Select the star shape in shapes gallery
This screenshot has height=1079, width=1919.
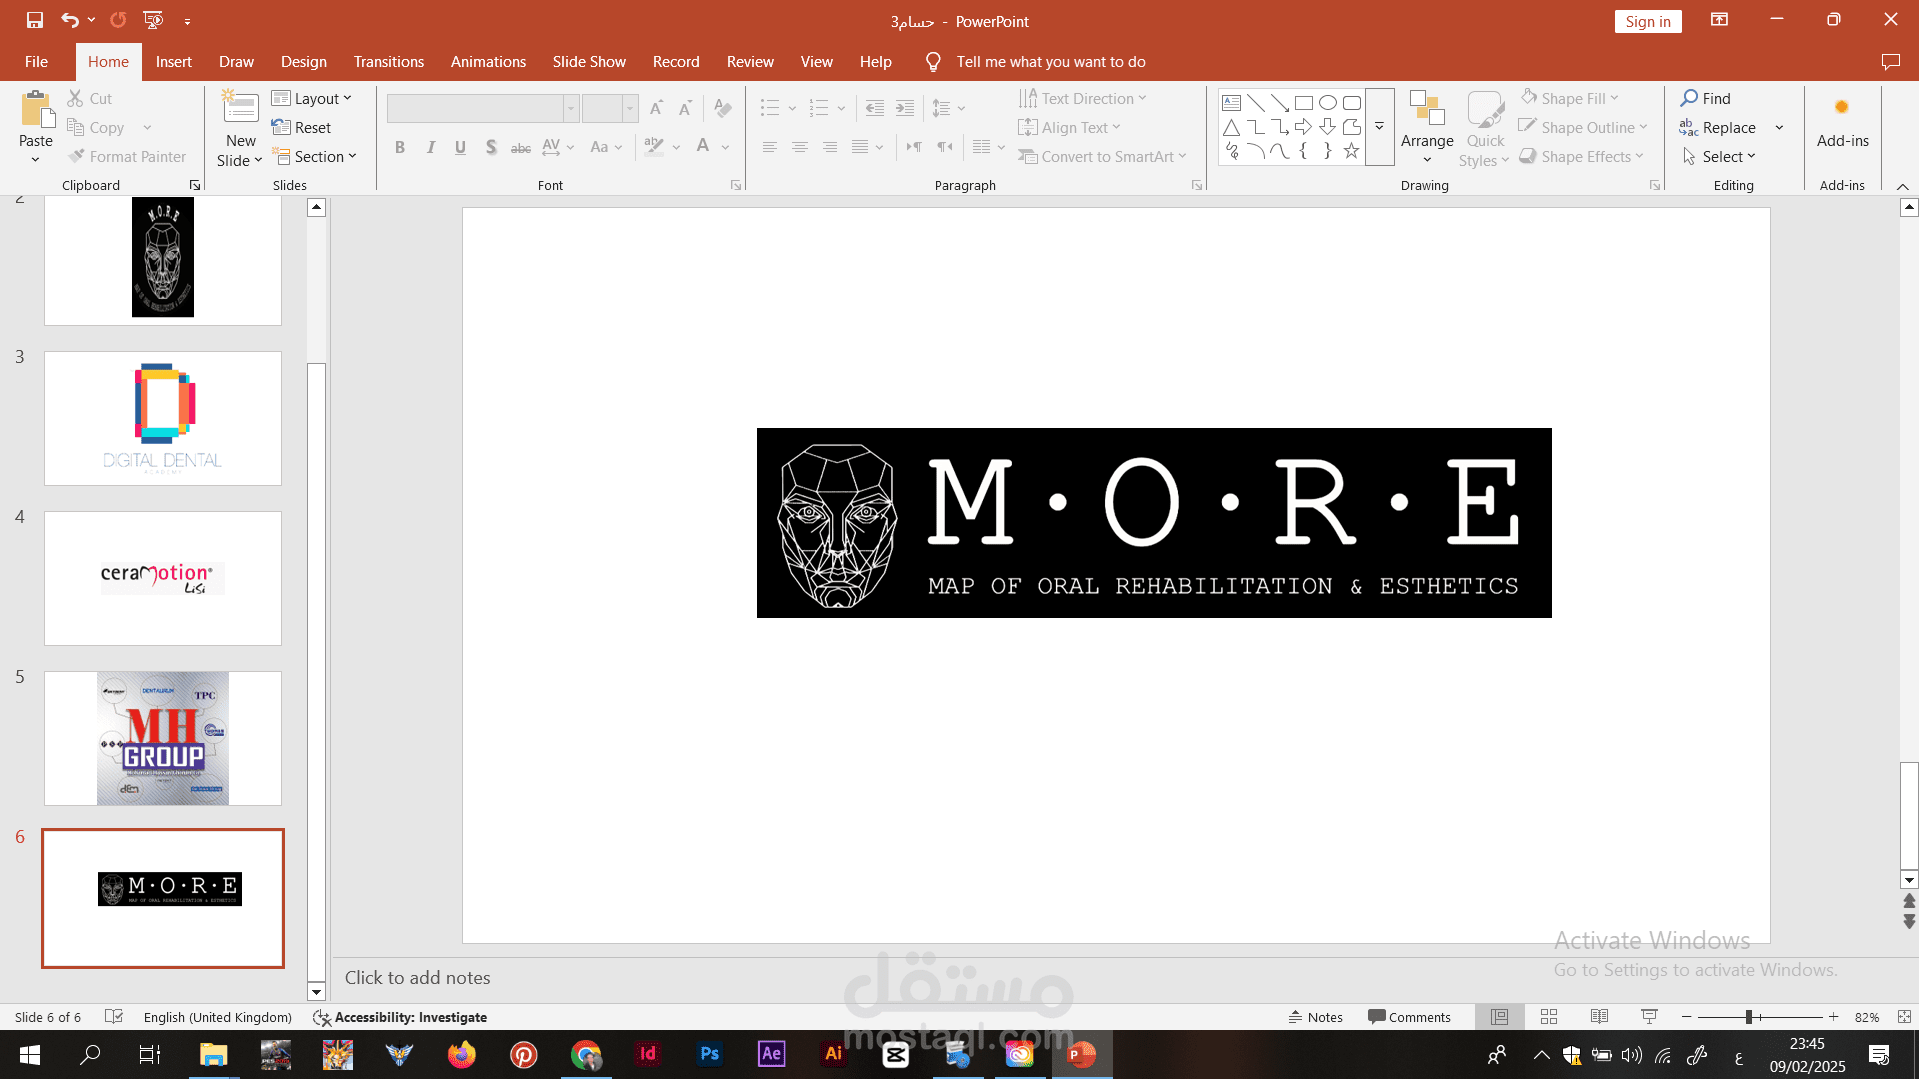pos(1352,151)
